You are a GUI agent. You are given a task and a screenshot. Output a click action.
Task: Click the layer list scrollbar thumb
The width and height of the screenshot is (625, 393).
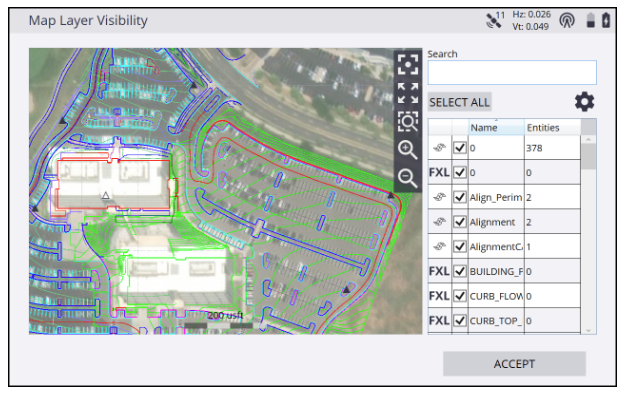coord(589,157)
